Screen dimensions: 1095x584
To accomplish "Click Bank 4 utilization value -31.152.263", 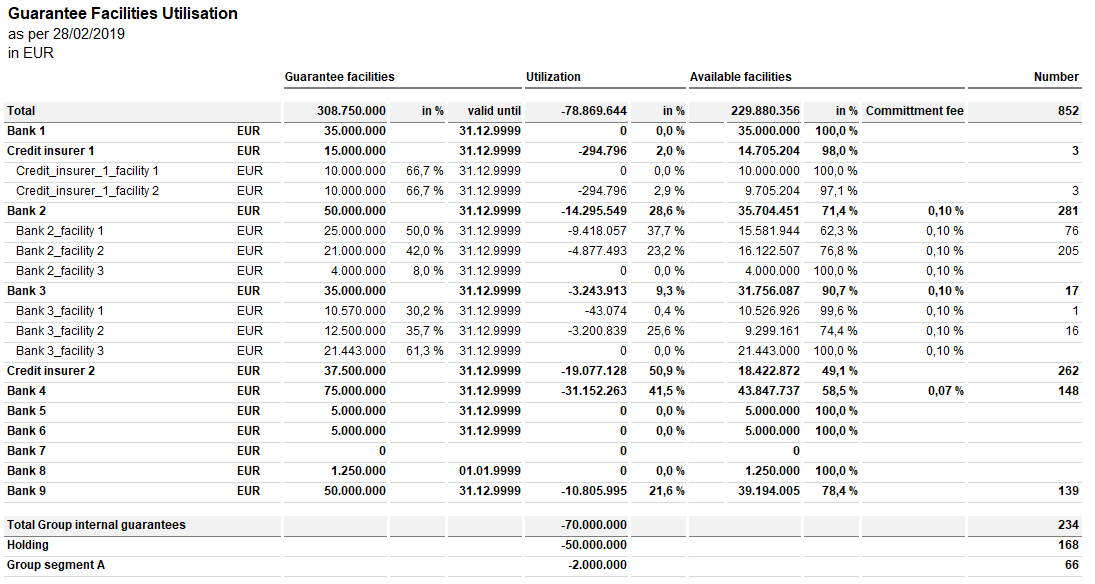I will (x=594, y=391).
